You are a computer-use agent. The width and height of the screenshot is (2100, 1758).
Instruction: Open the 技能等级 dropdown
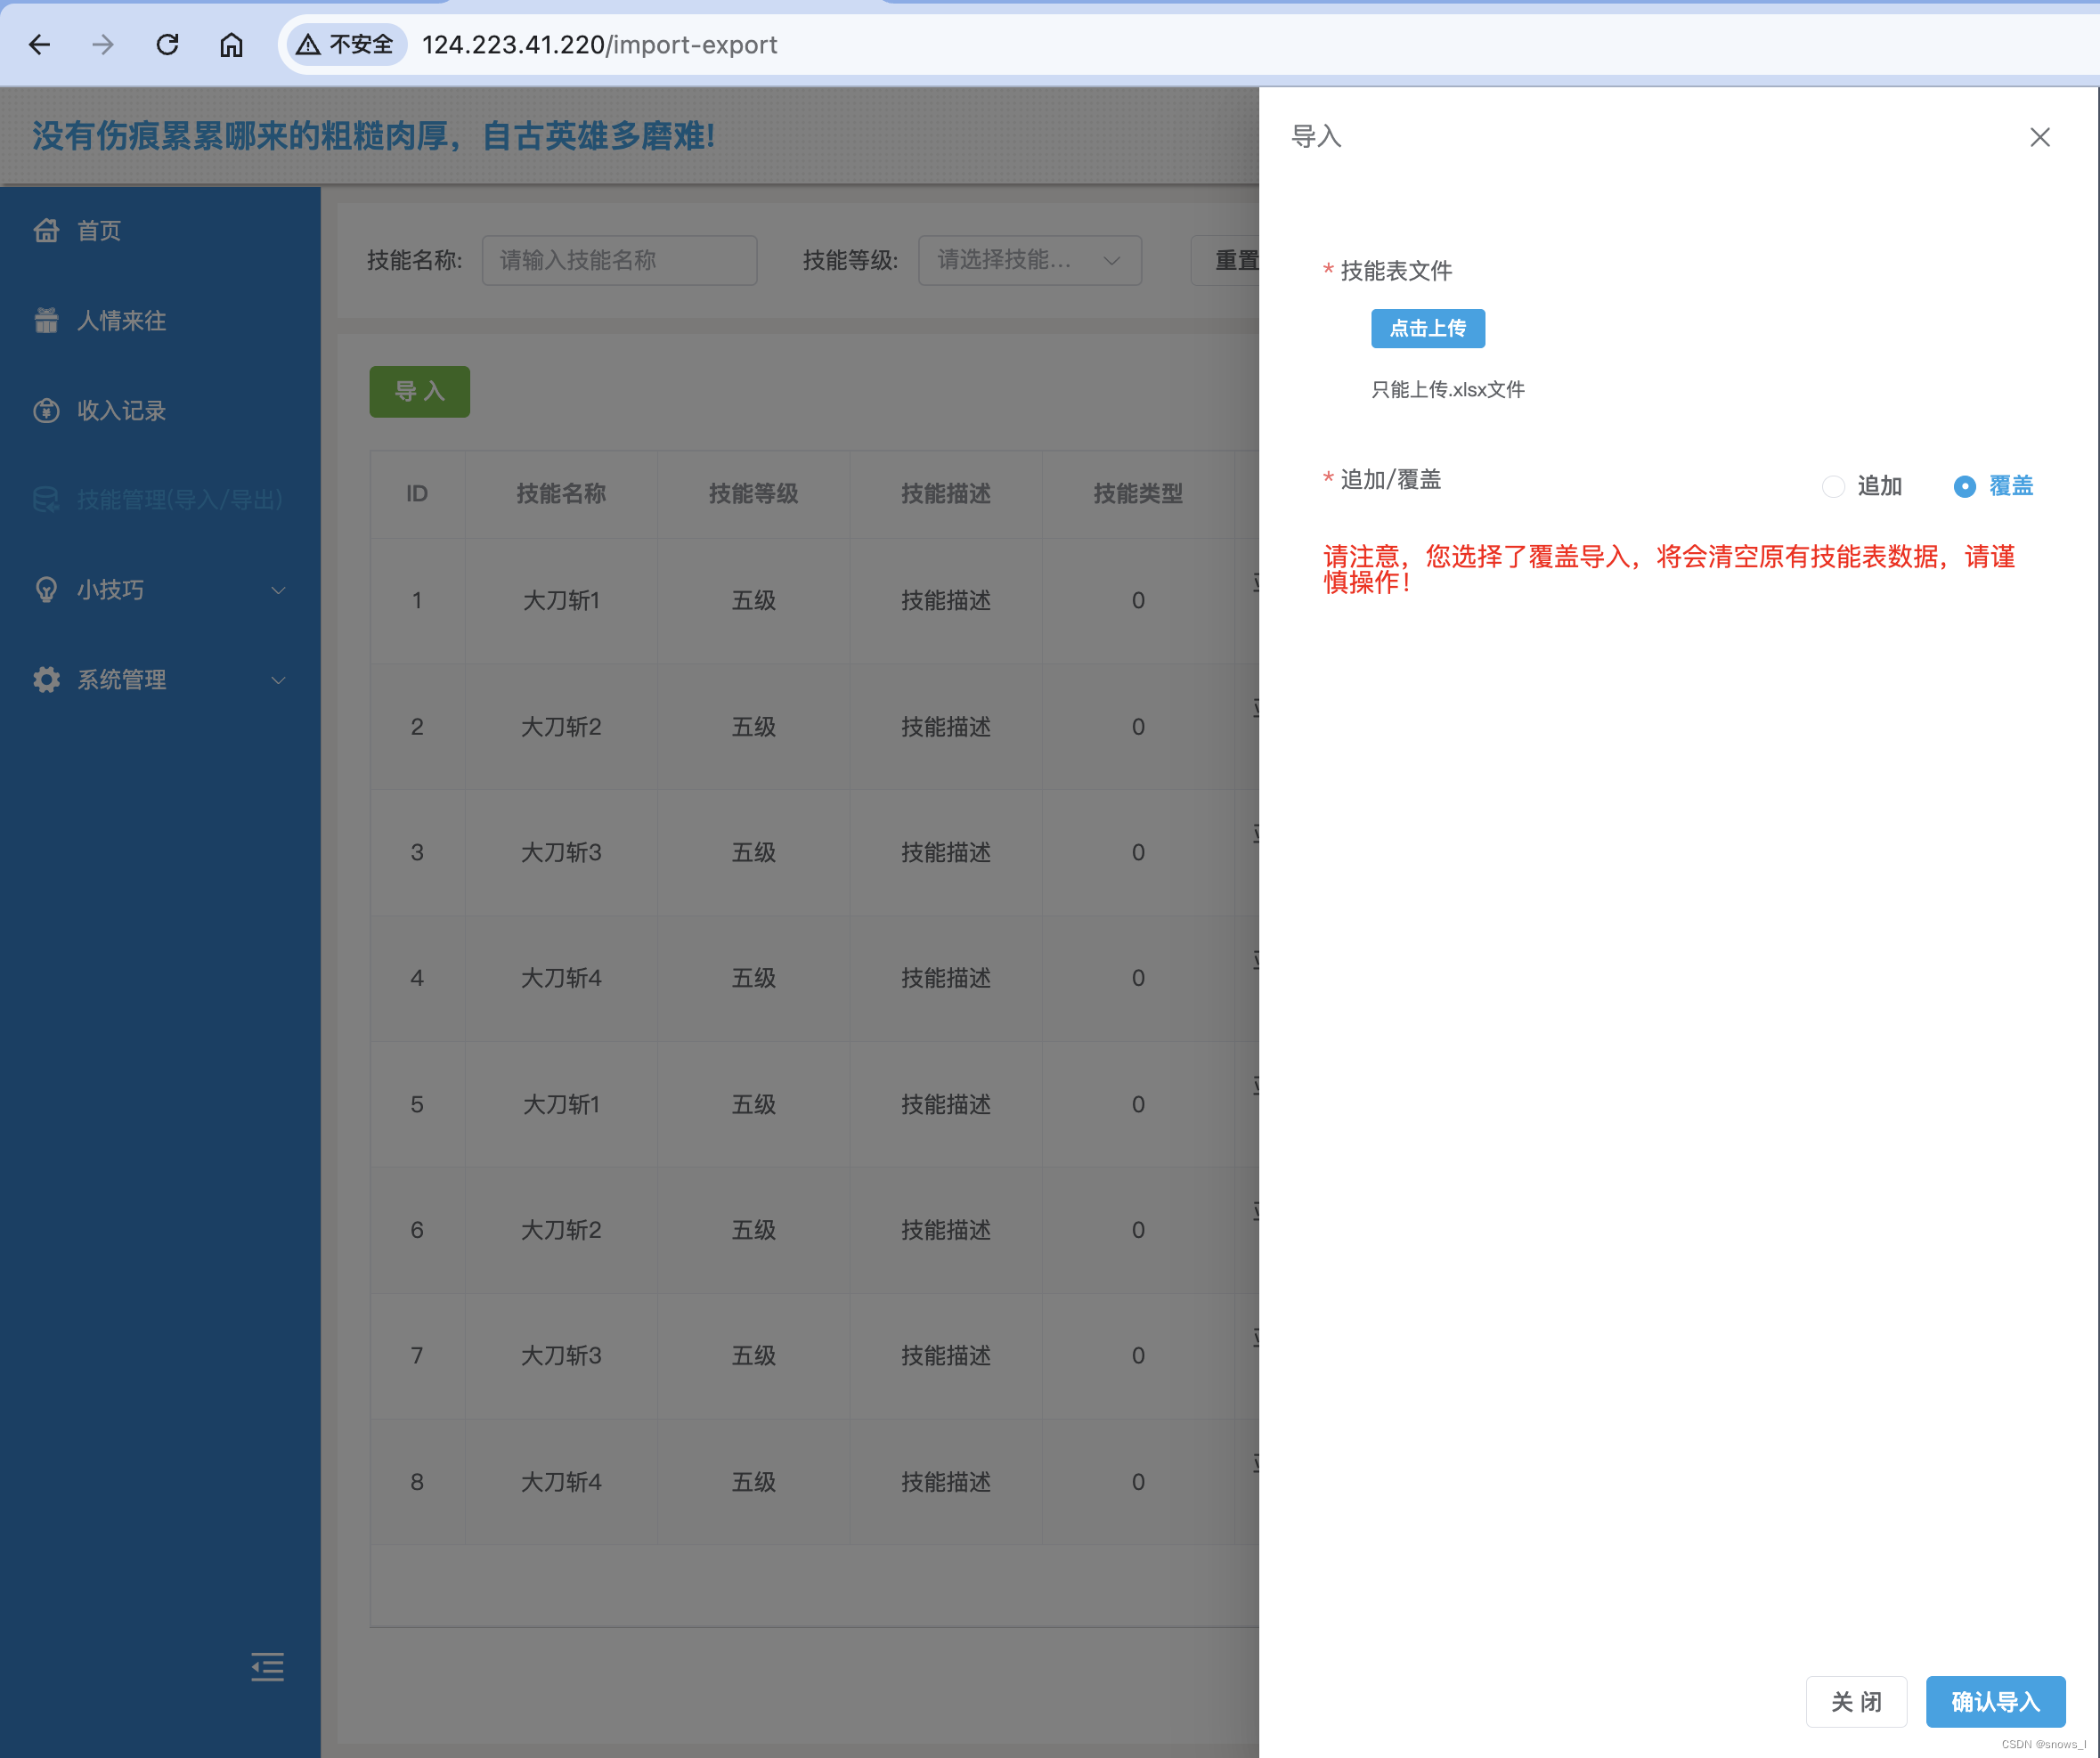point(1029,260)
